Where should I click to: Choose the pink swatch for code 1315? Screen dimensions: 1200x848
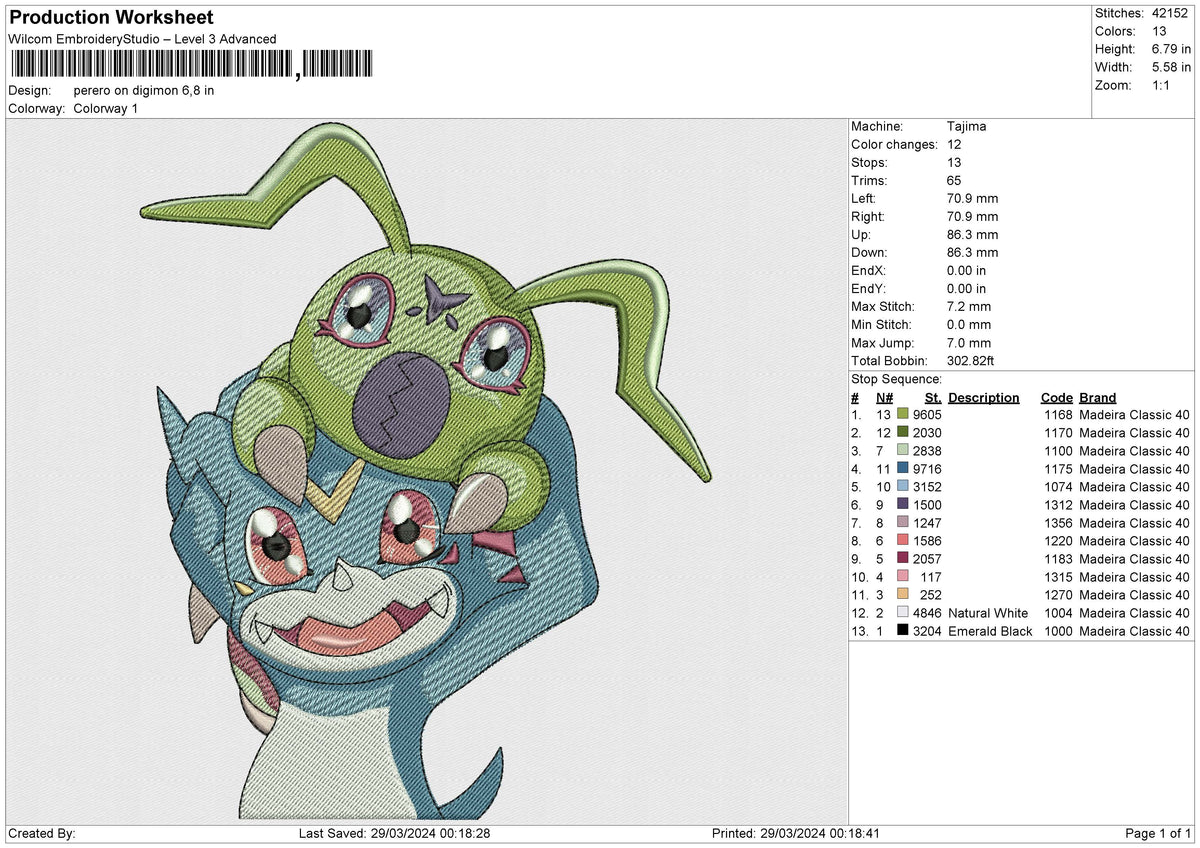(x=903, y=576)
